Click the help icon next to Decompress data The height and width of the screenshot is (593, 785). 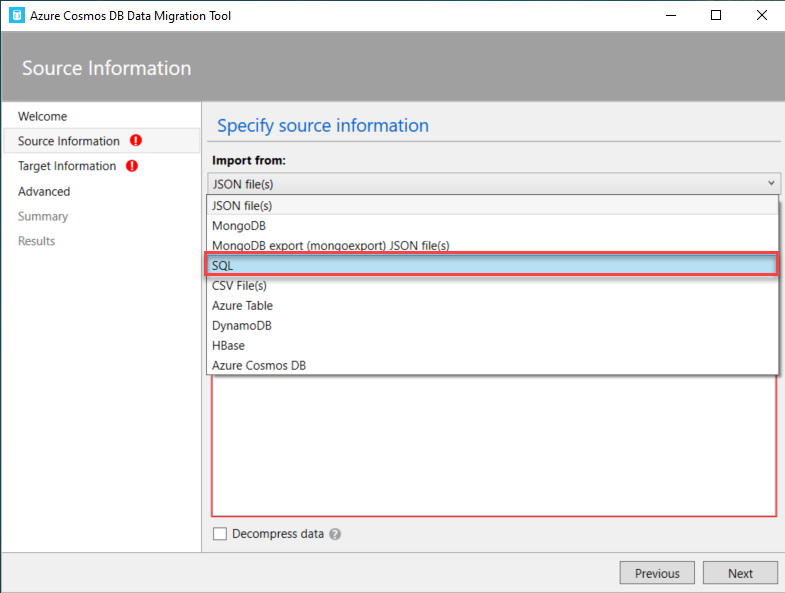coord(335,534)
